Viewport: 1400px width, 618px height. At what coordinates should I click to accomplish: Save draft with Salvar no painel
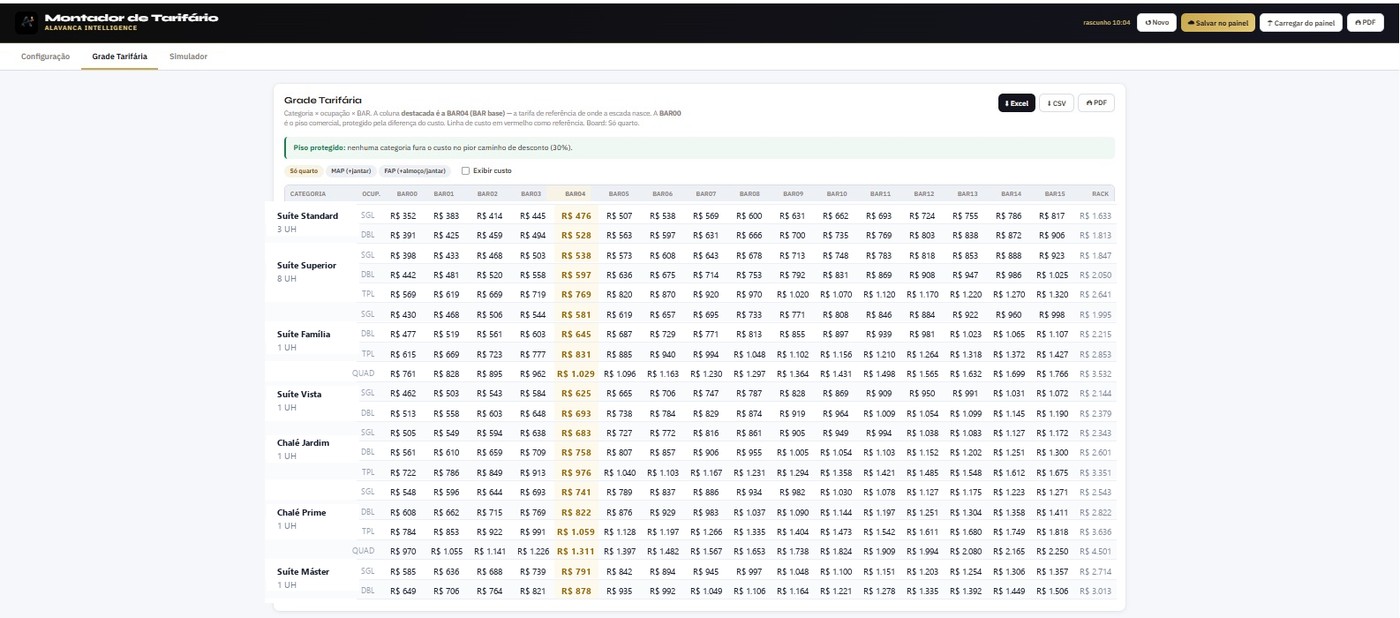[x=1217, y=22]
